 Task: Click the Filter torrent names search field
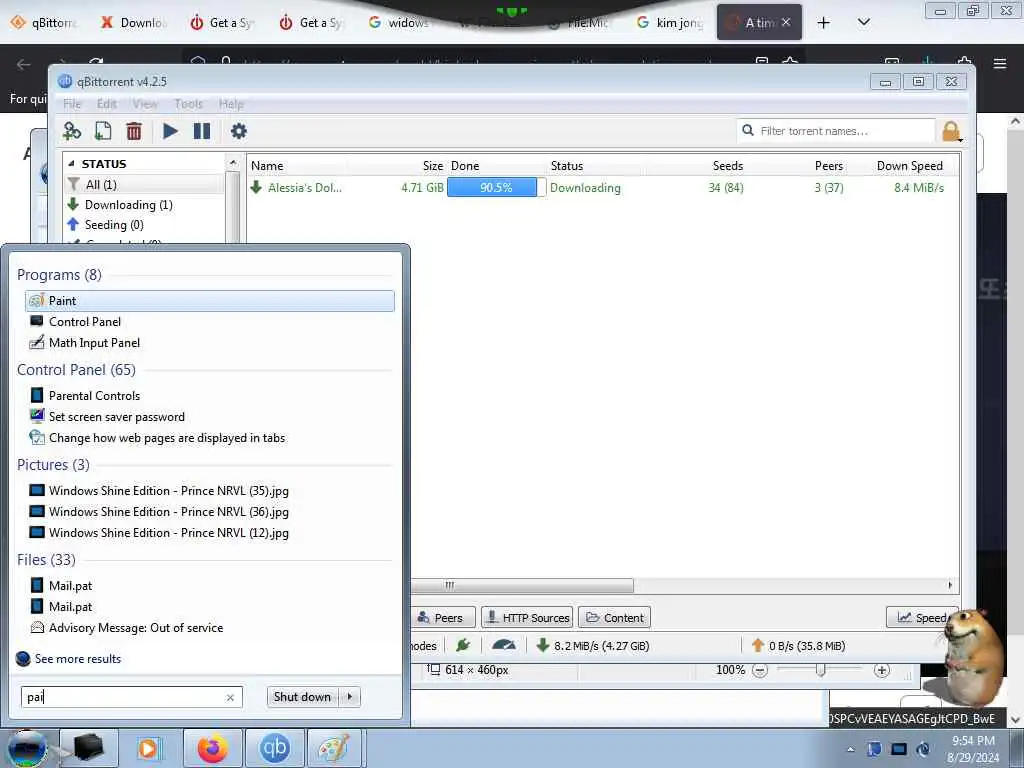836,131
